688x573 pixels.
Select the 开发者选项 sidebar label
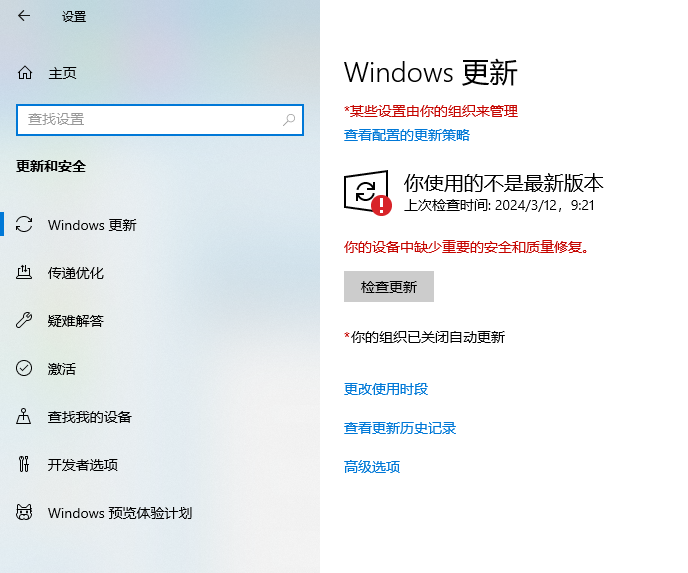(83, 465)
